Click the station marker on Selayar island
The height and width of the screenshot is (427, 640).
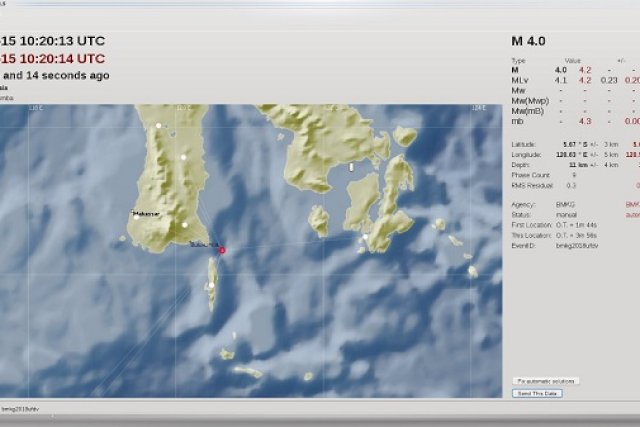(x=211, y=285)
